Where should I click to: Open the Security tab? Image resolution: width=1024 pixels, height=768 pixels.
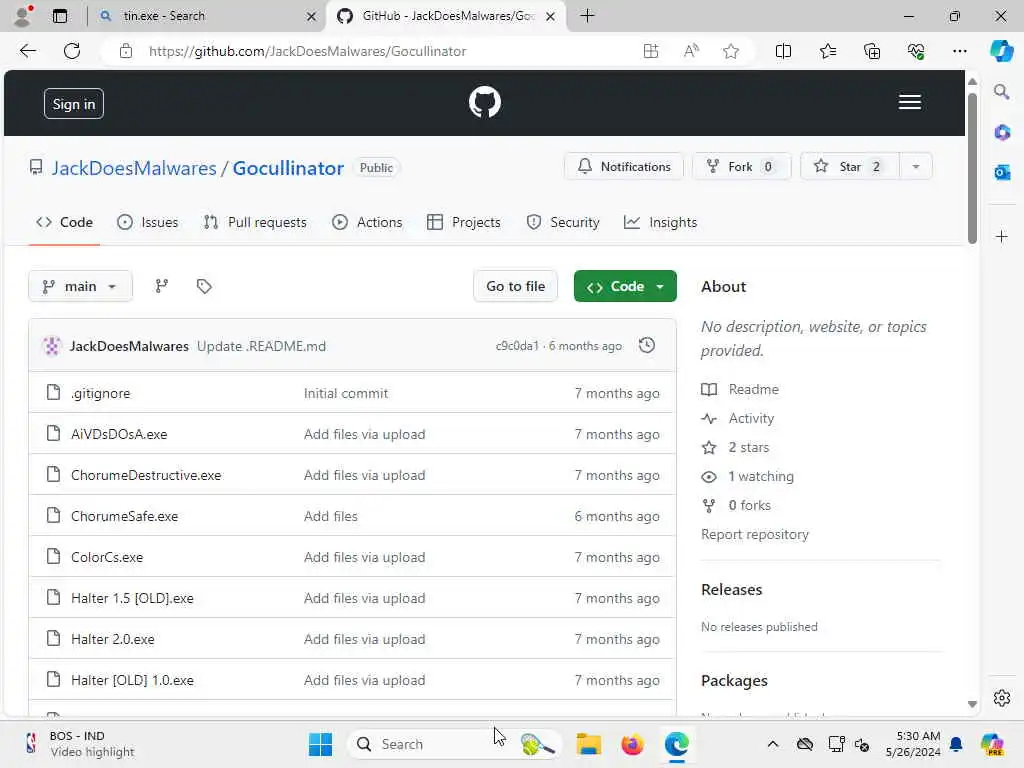tap(563, 222)
